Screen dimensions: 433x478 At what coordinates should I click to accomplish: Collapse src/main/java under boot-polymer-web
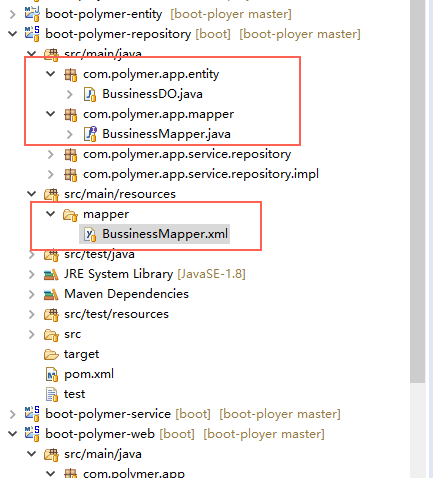click(x=31, y=454)
